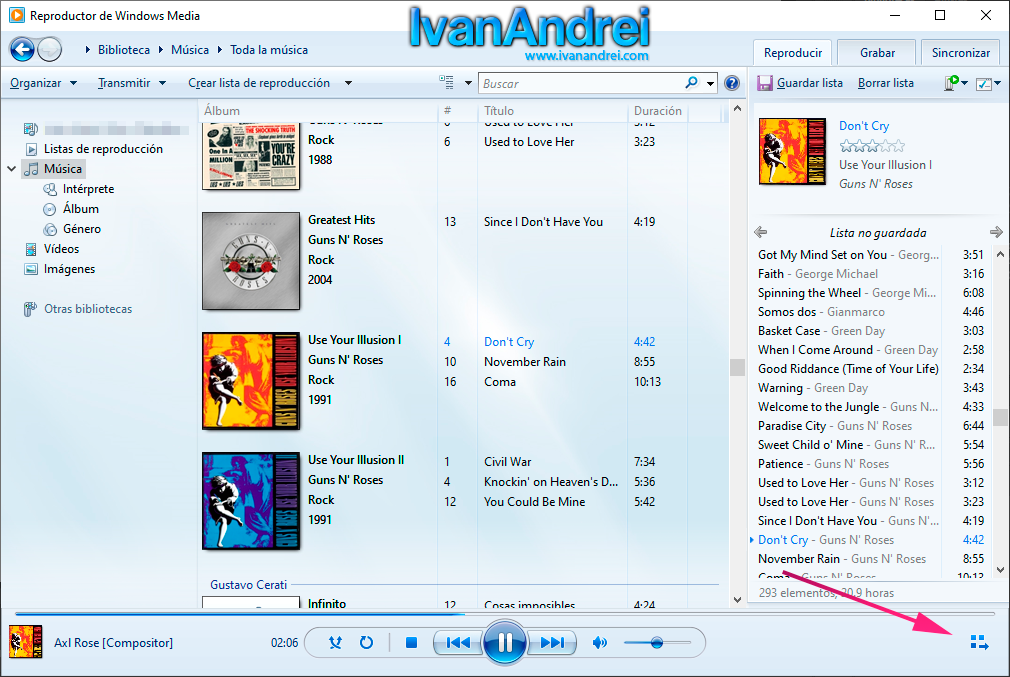
Task: Skip to previous track
Action: [x=458, y=642]
